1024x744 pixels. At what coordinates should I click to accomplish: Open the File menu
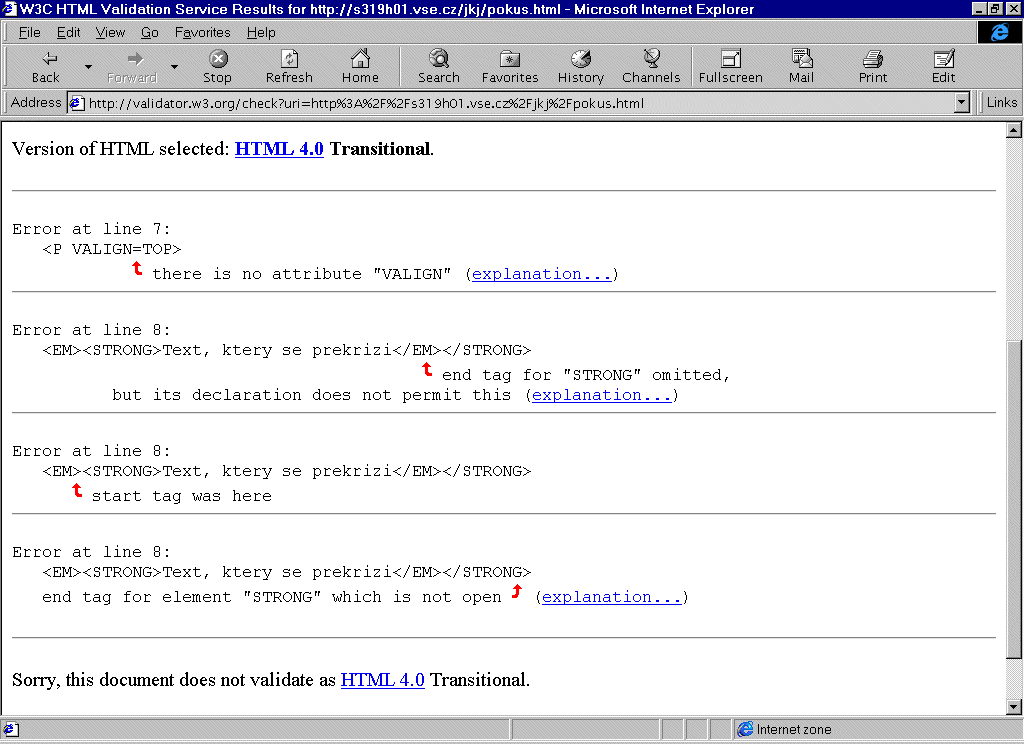[29, 32]
